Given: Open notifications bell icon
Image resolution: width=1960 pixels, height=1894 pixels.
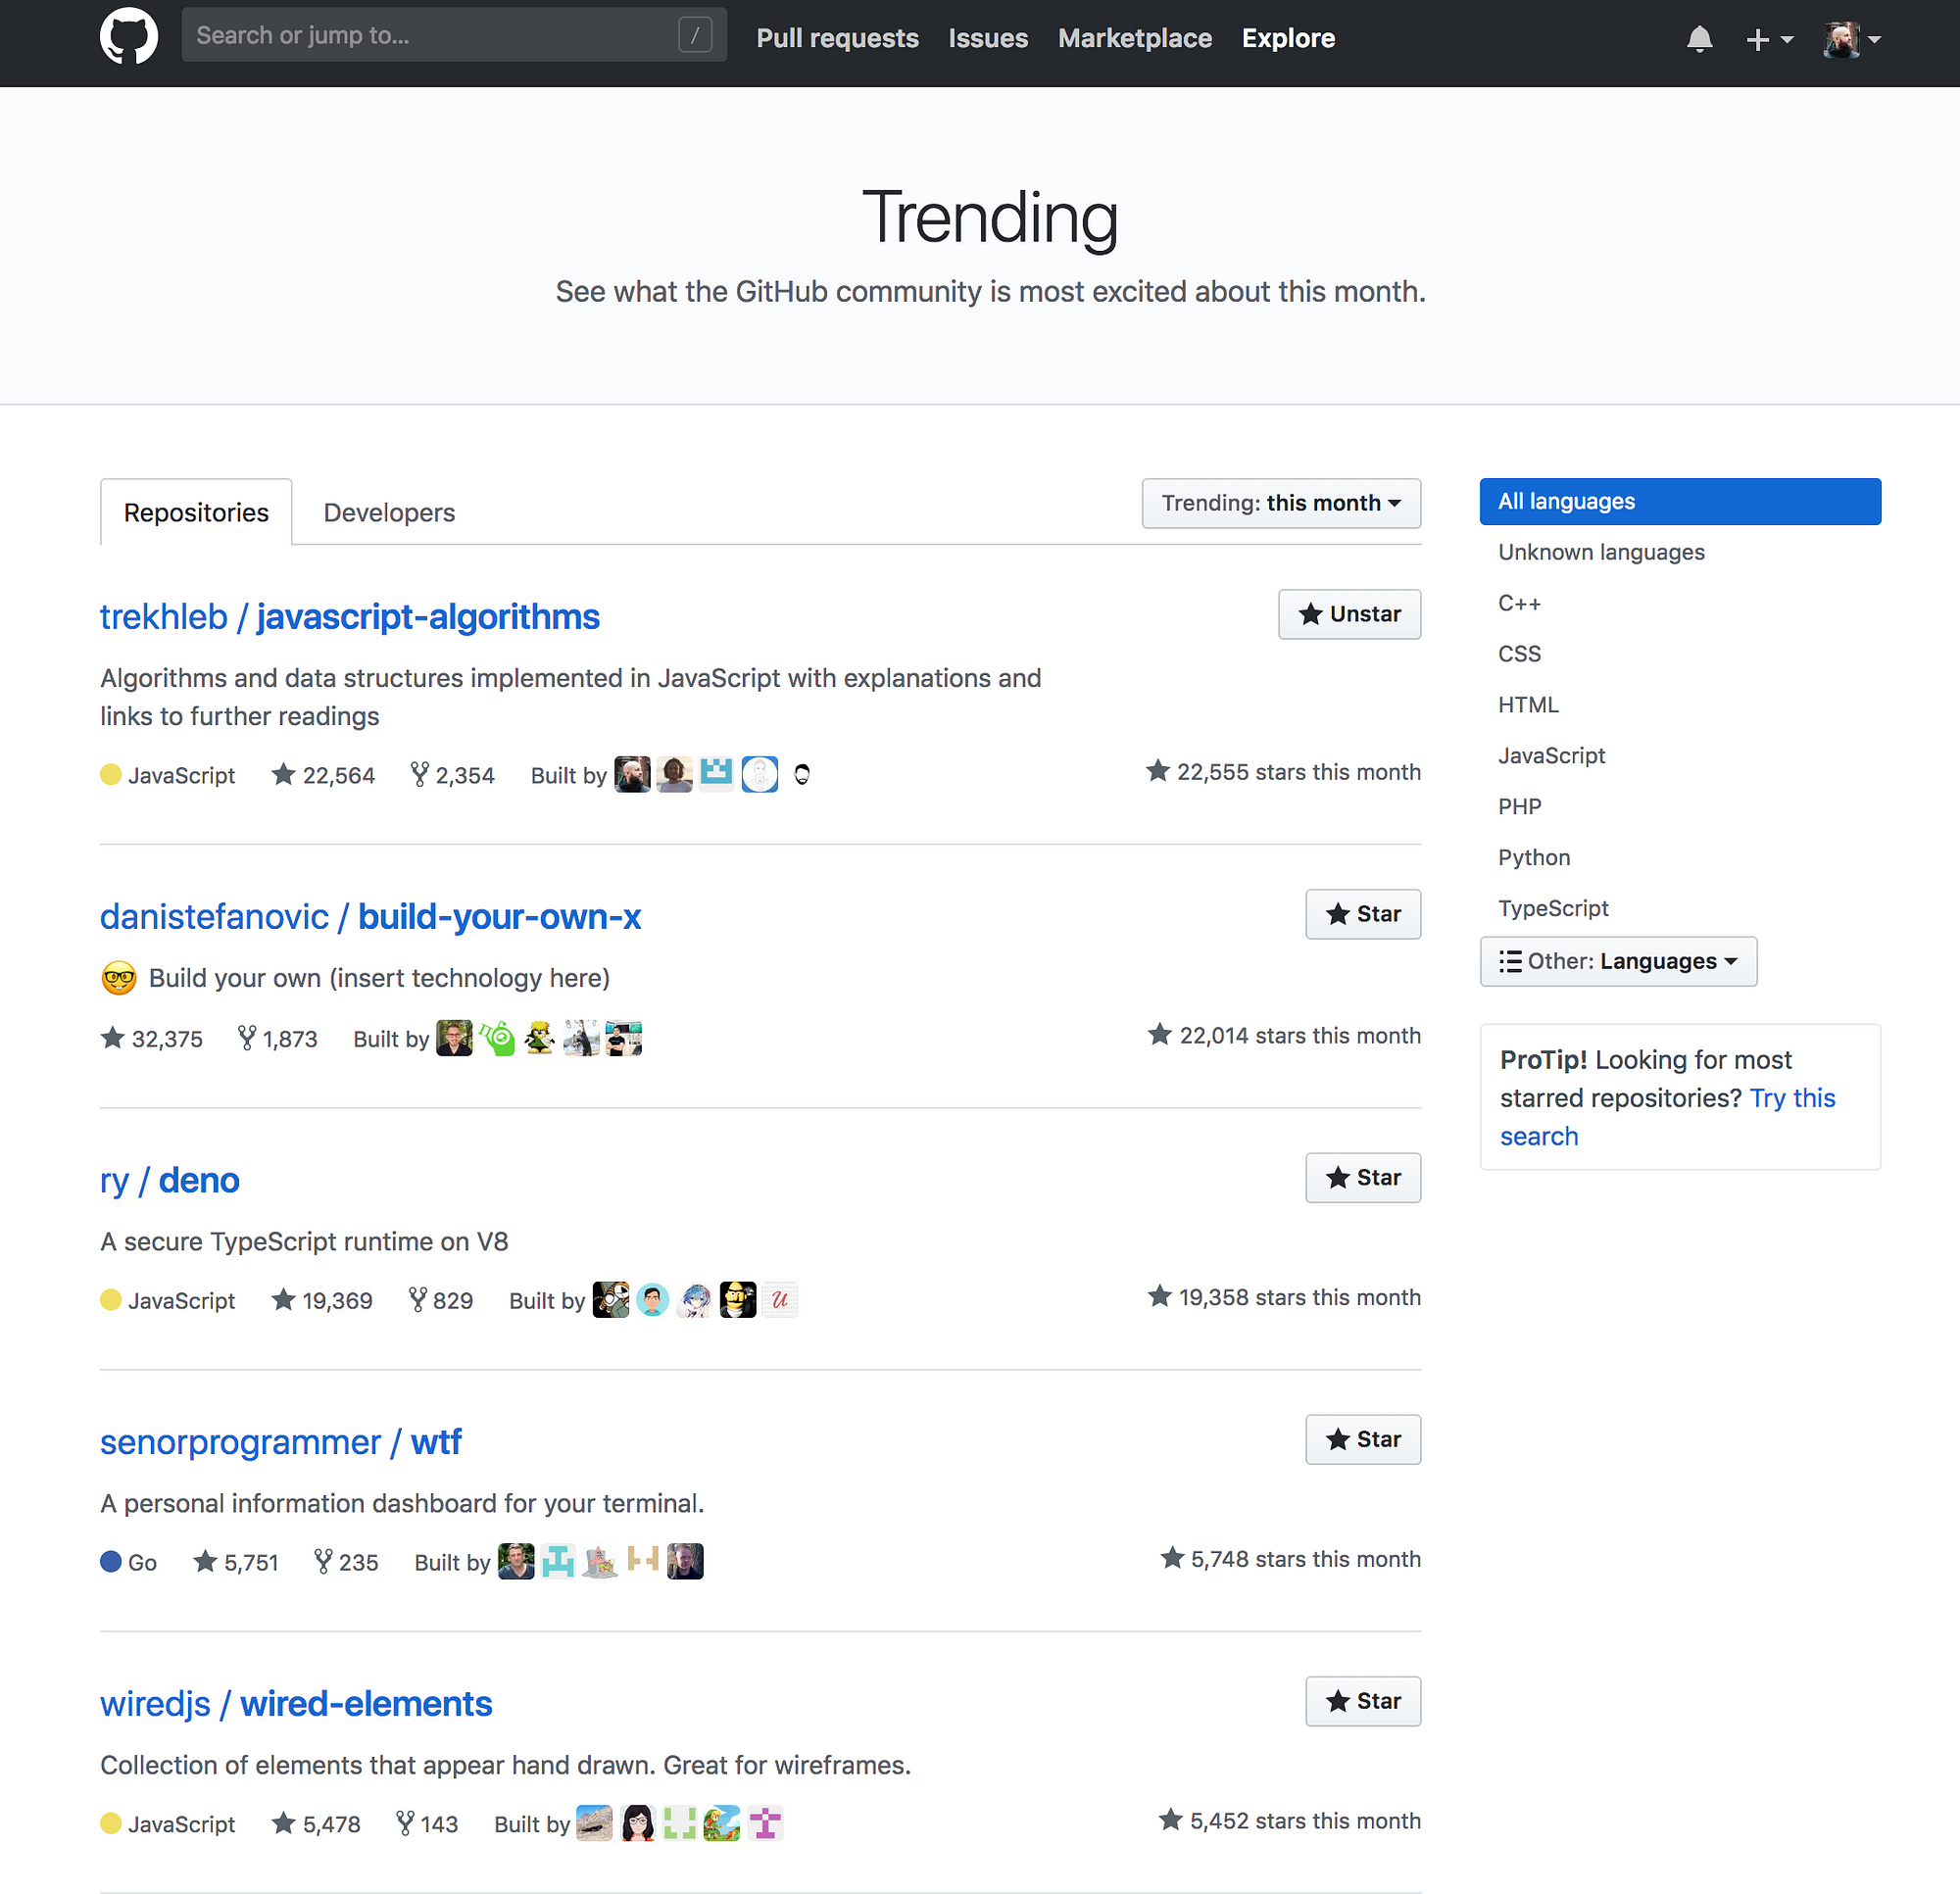Looking at the screenshot, I should 1699,39.
